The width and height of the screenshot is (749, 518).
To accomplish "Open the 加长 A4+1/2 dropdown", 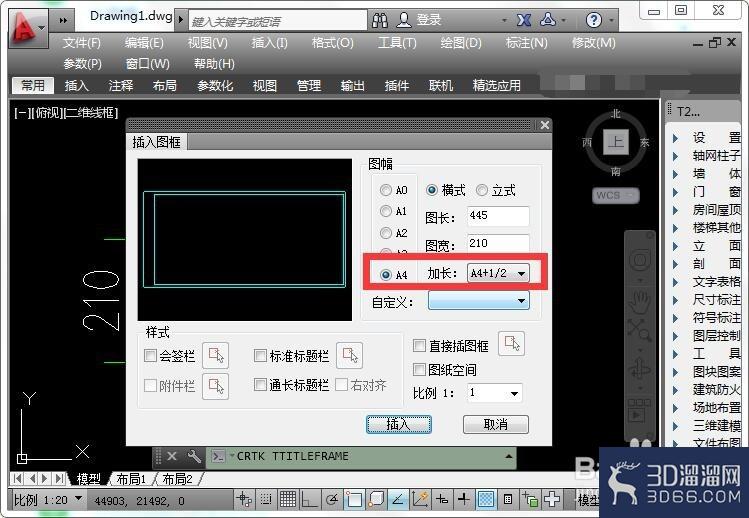I will [498, 273].
